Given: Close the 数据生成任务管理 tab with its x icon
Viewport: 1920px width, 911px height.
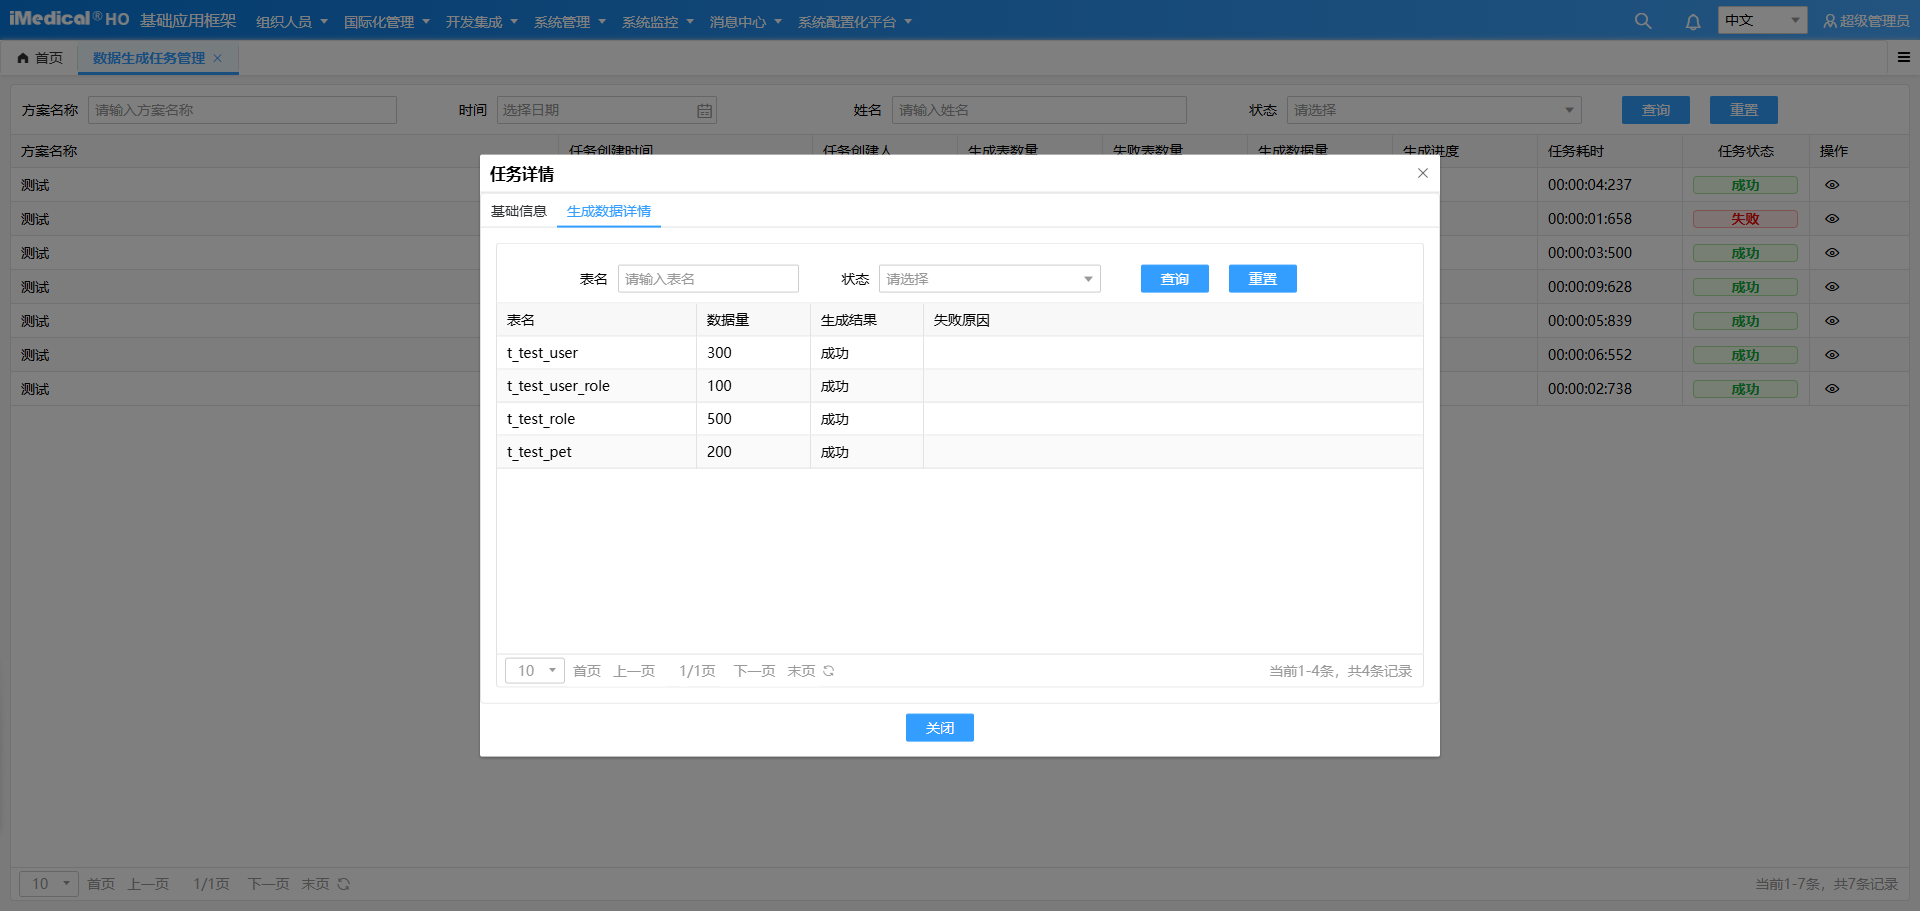Looking at the screenshot, I should click(218, 58).
